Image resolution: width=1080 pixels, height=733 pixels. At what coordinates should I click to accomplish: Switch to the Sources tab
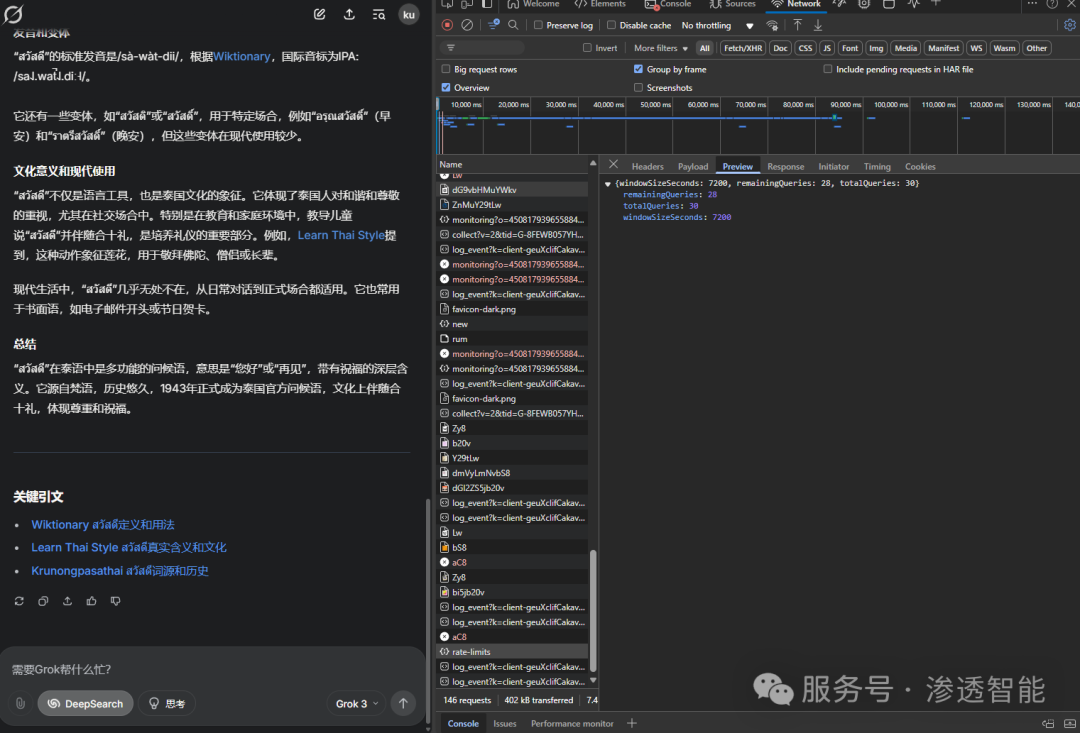(x=732, y=4)
